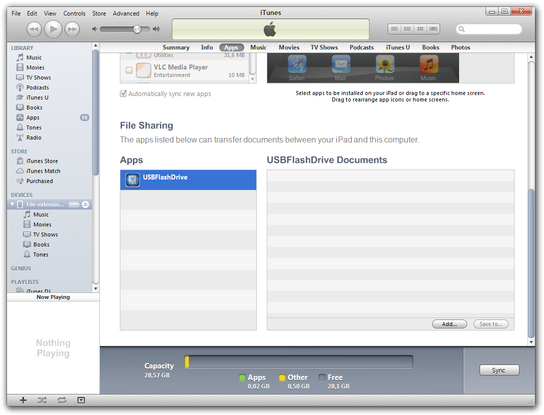
Task: Collapse the connected device disclosure triangle
Action: pyautogui.click(x=12, y=204)
